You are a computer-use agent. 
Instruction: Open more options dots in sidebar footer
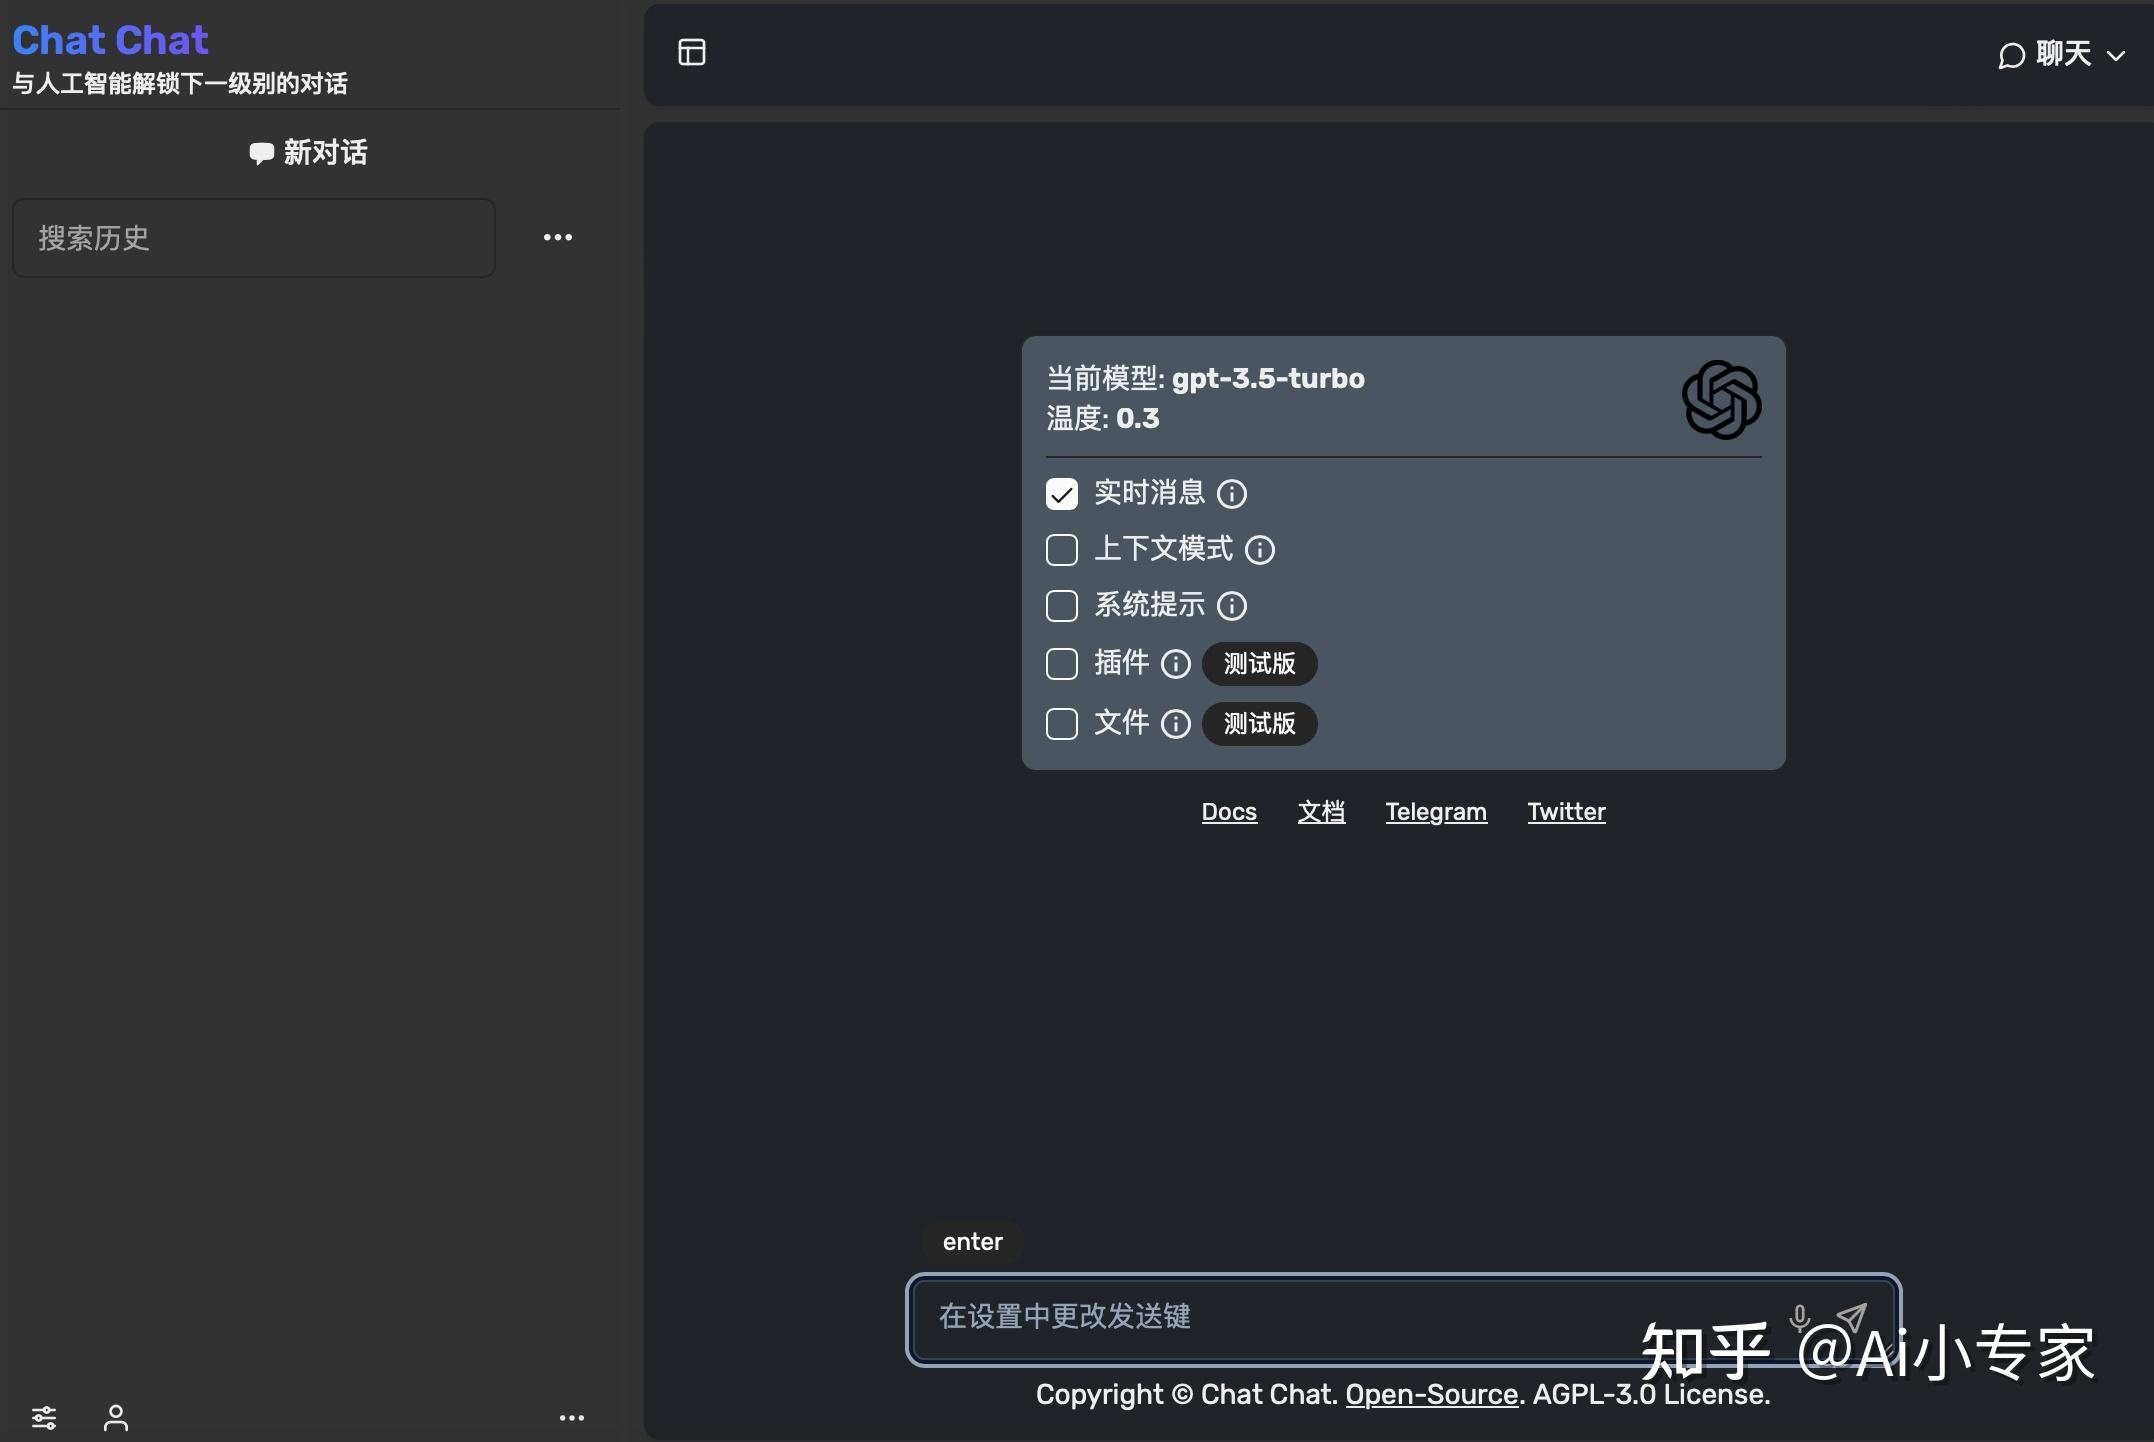(x=572, y=1417)
